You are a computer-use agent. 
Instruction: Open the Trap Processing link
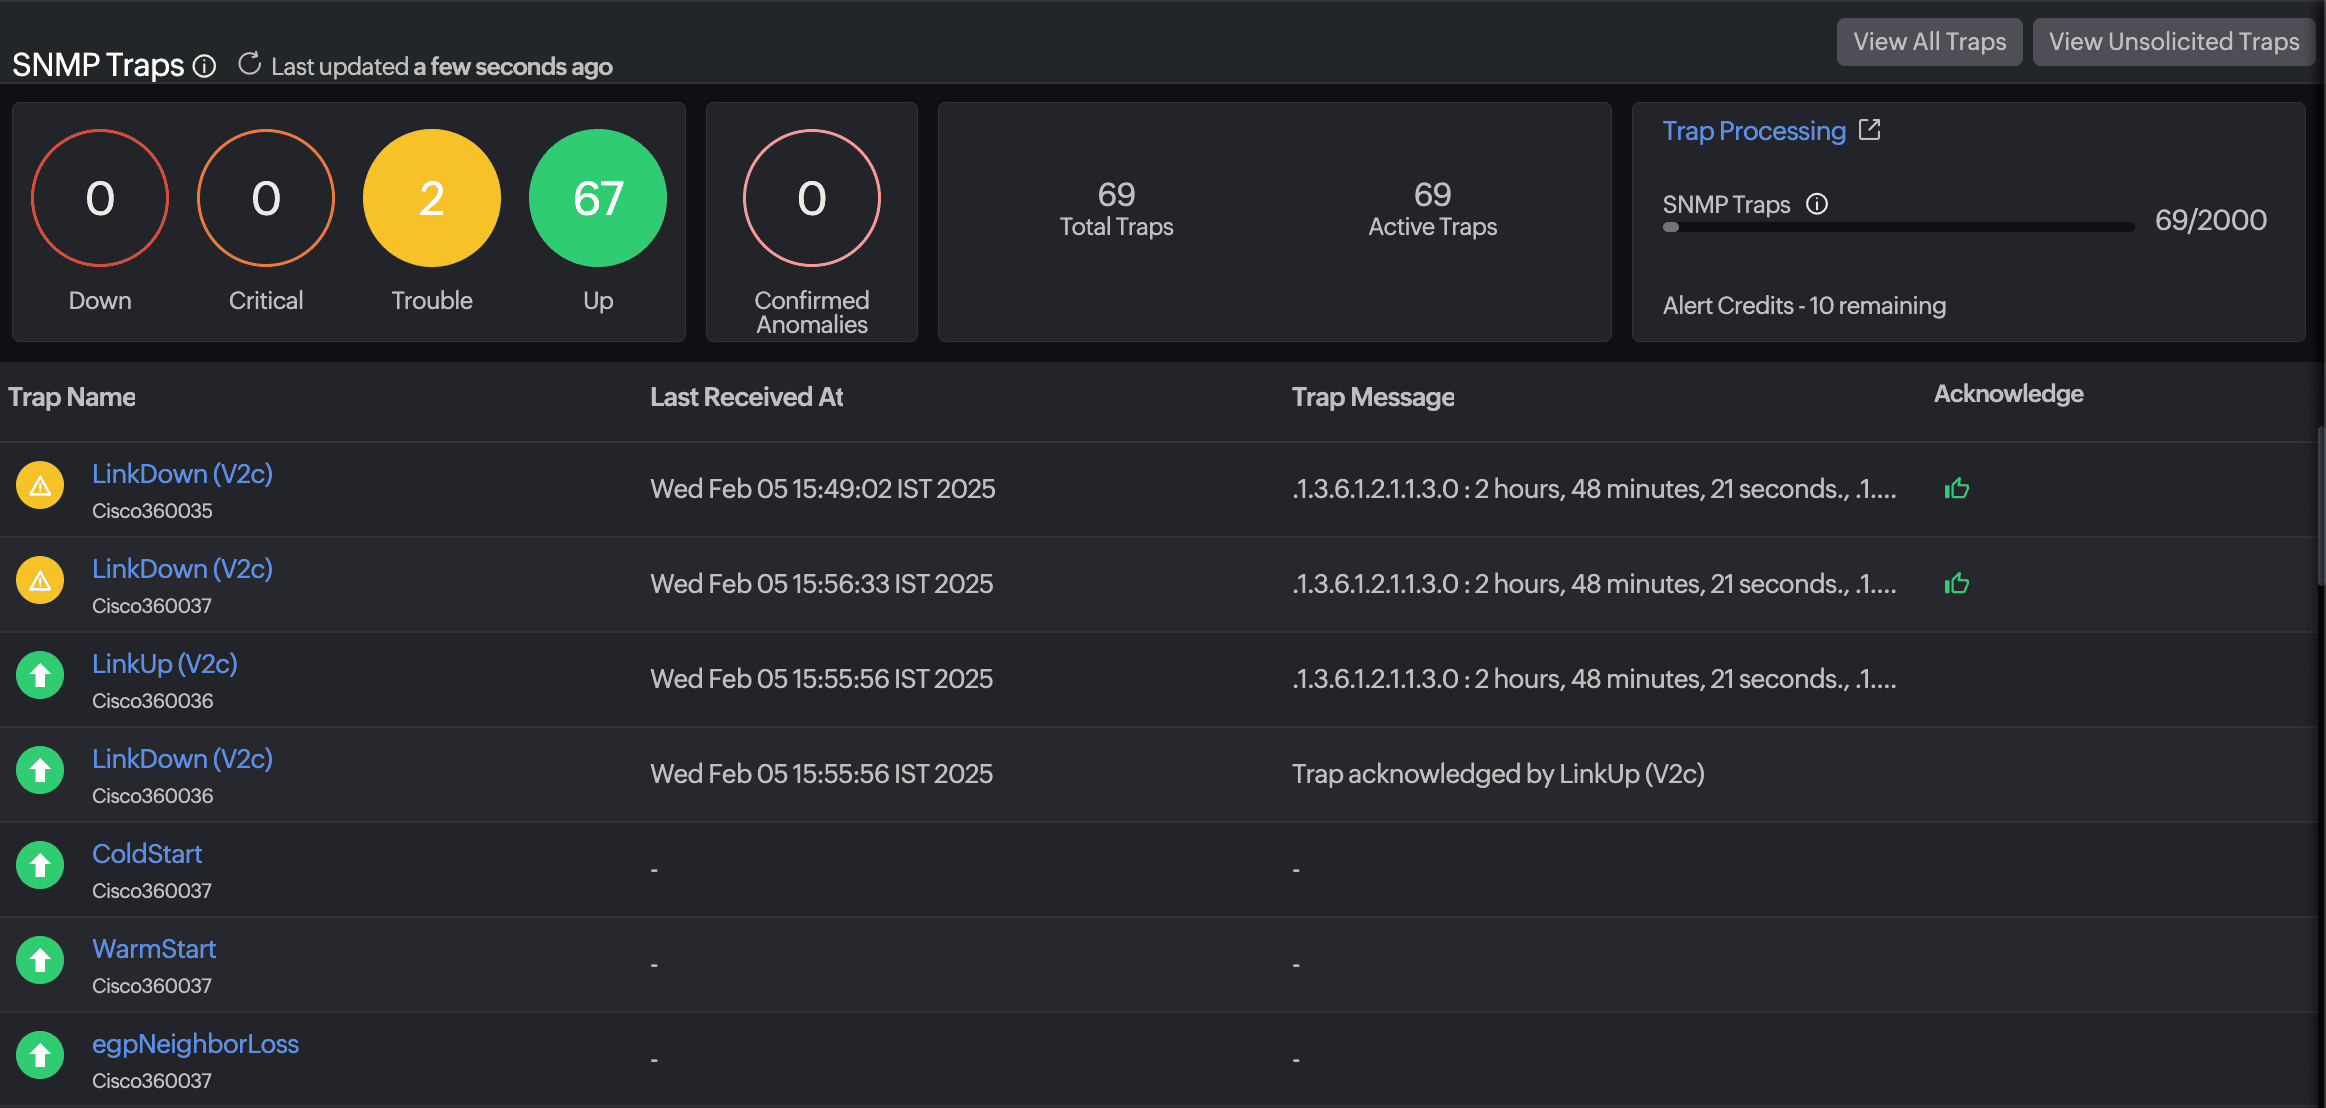click(1753, 131)
